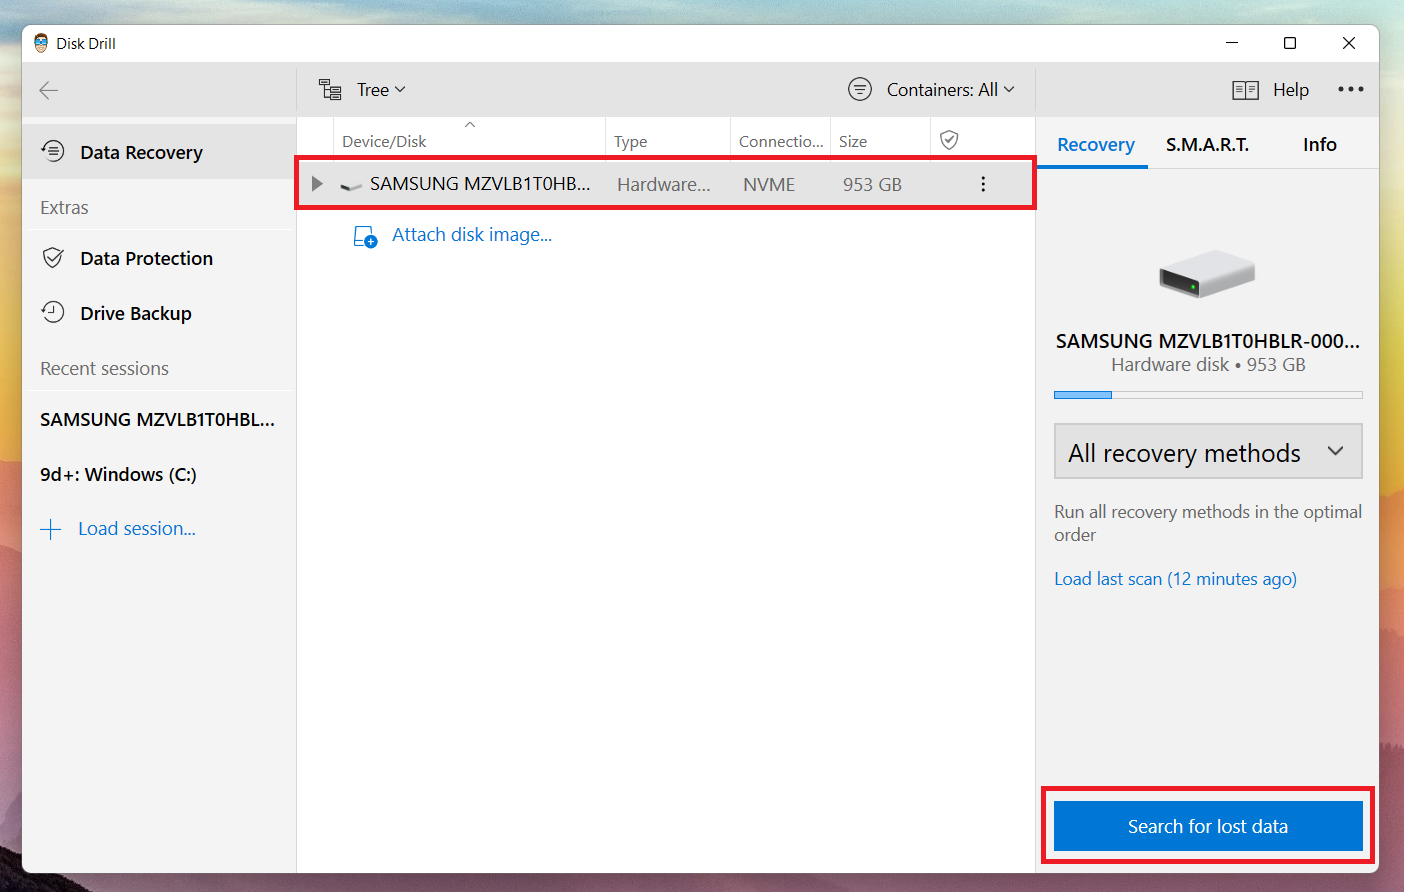The image size is (1404, 892).
Task: Click the back arrow at top left
Action: pos(48,90)
